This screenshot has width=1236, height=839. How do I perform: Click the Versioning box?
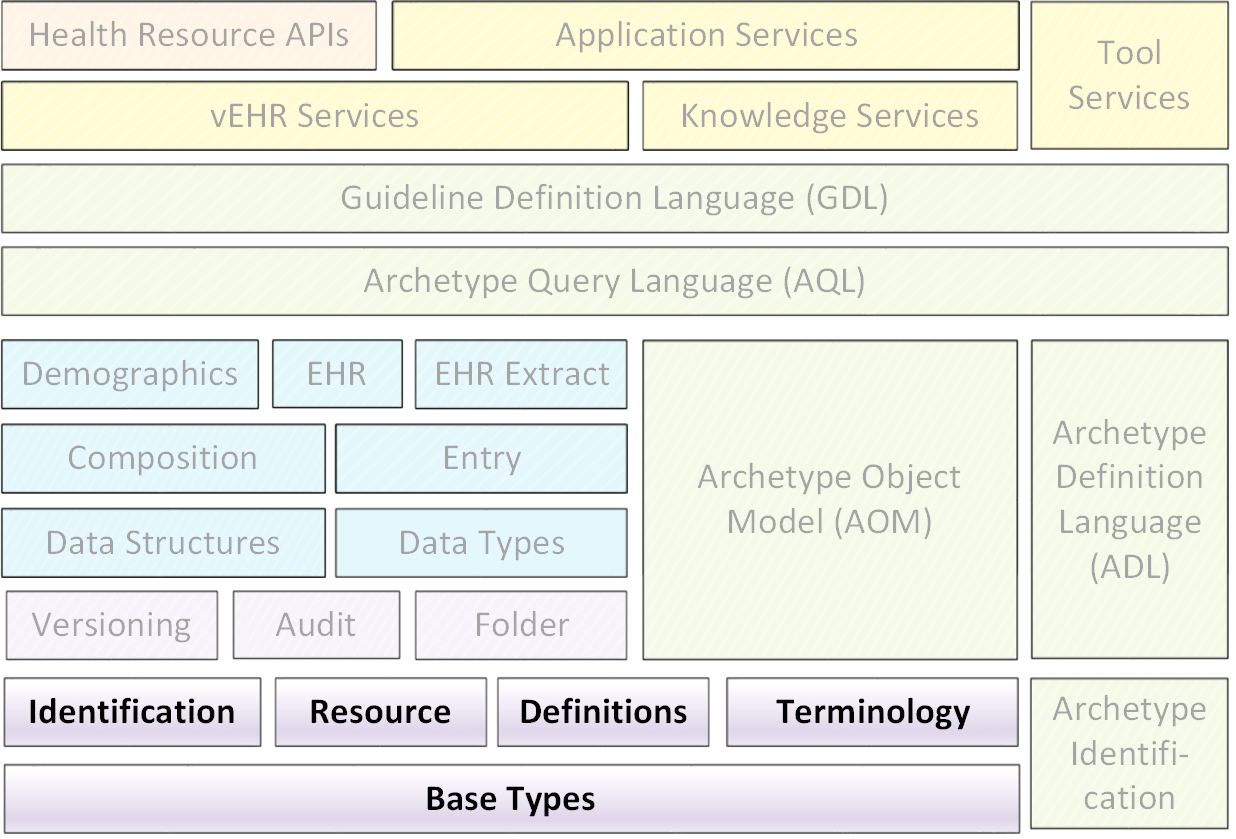tap(112, 625)
